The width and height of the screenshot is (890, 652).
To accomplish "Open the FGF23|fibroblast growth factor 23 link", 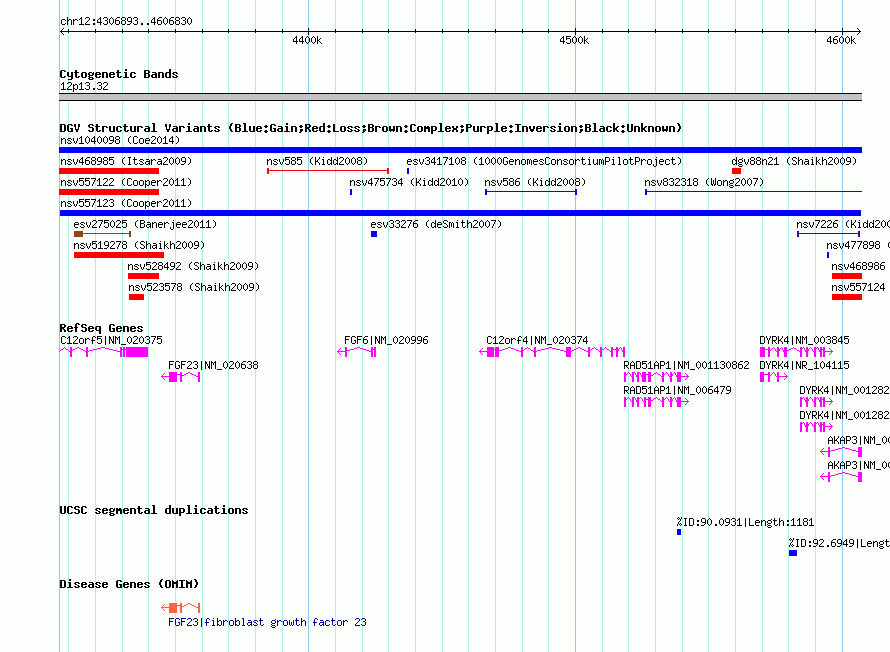I will 267,622.
